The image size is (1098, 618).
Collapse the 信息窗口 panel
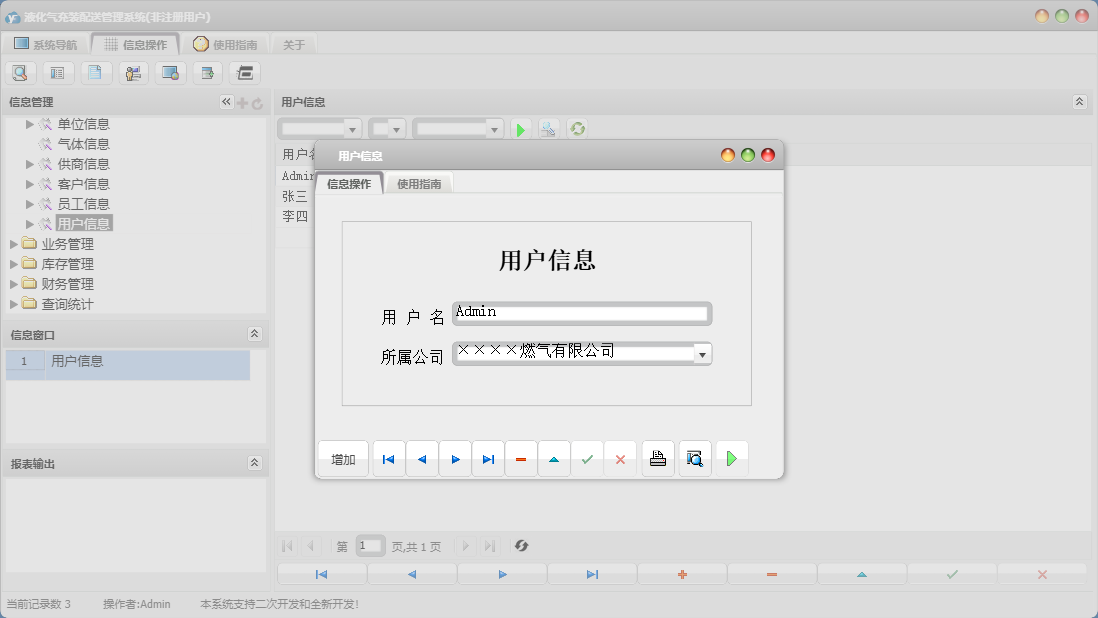256,334
